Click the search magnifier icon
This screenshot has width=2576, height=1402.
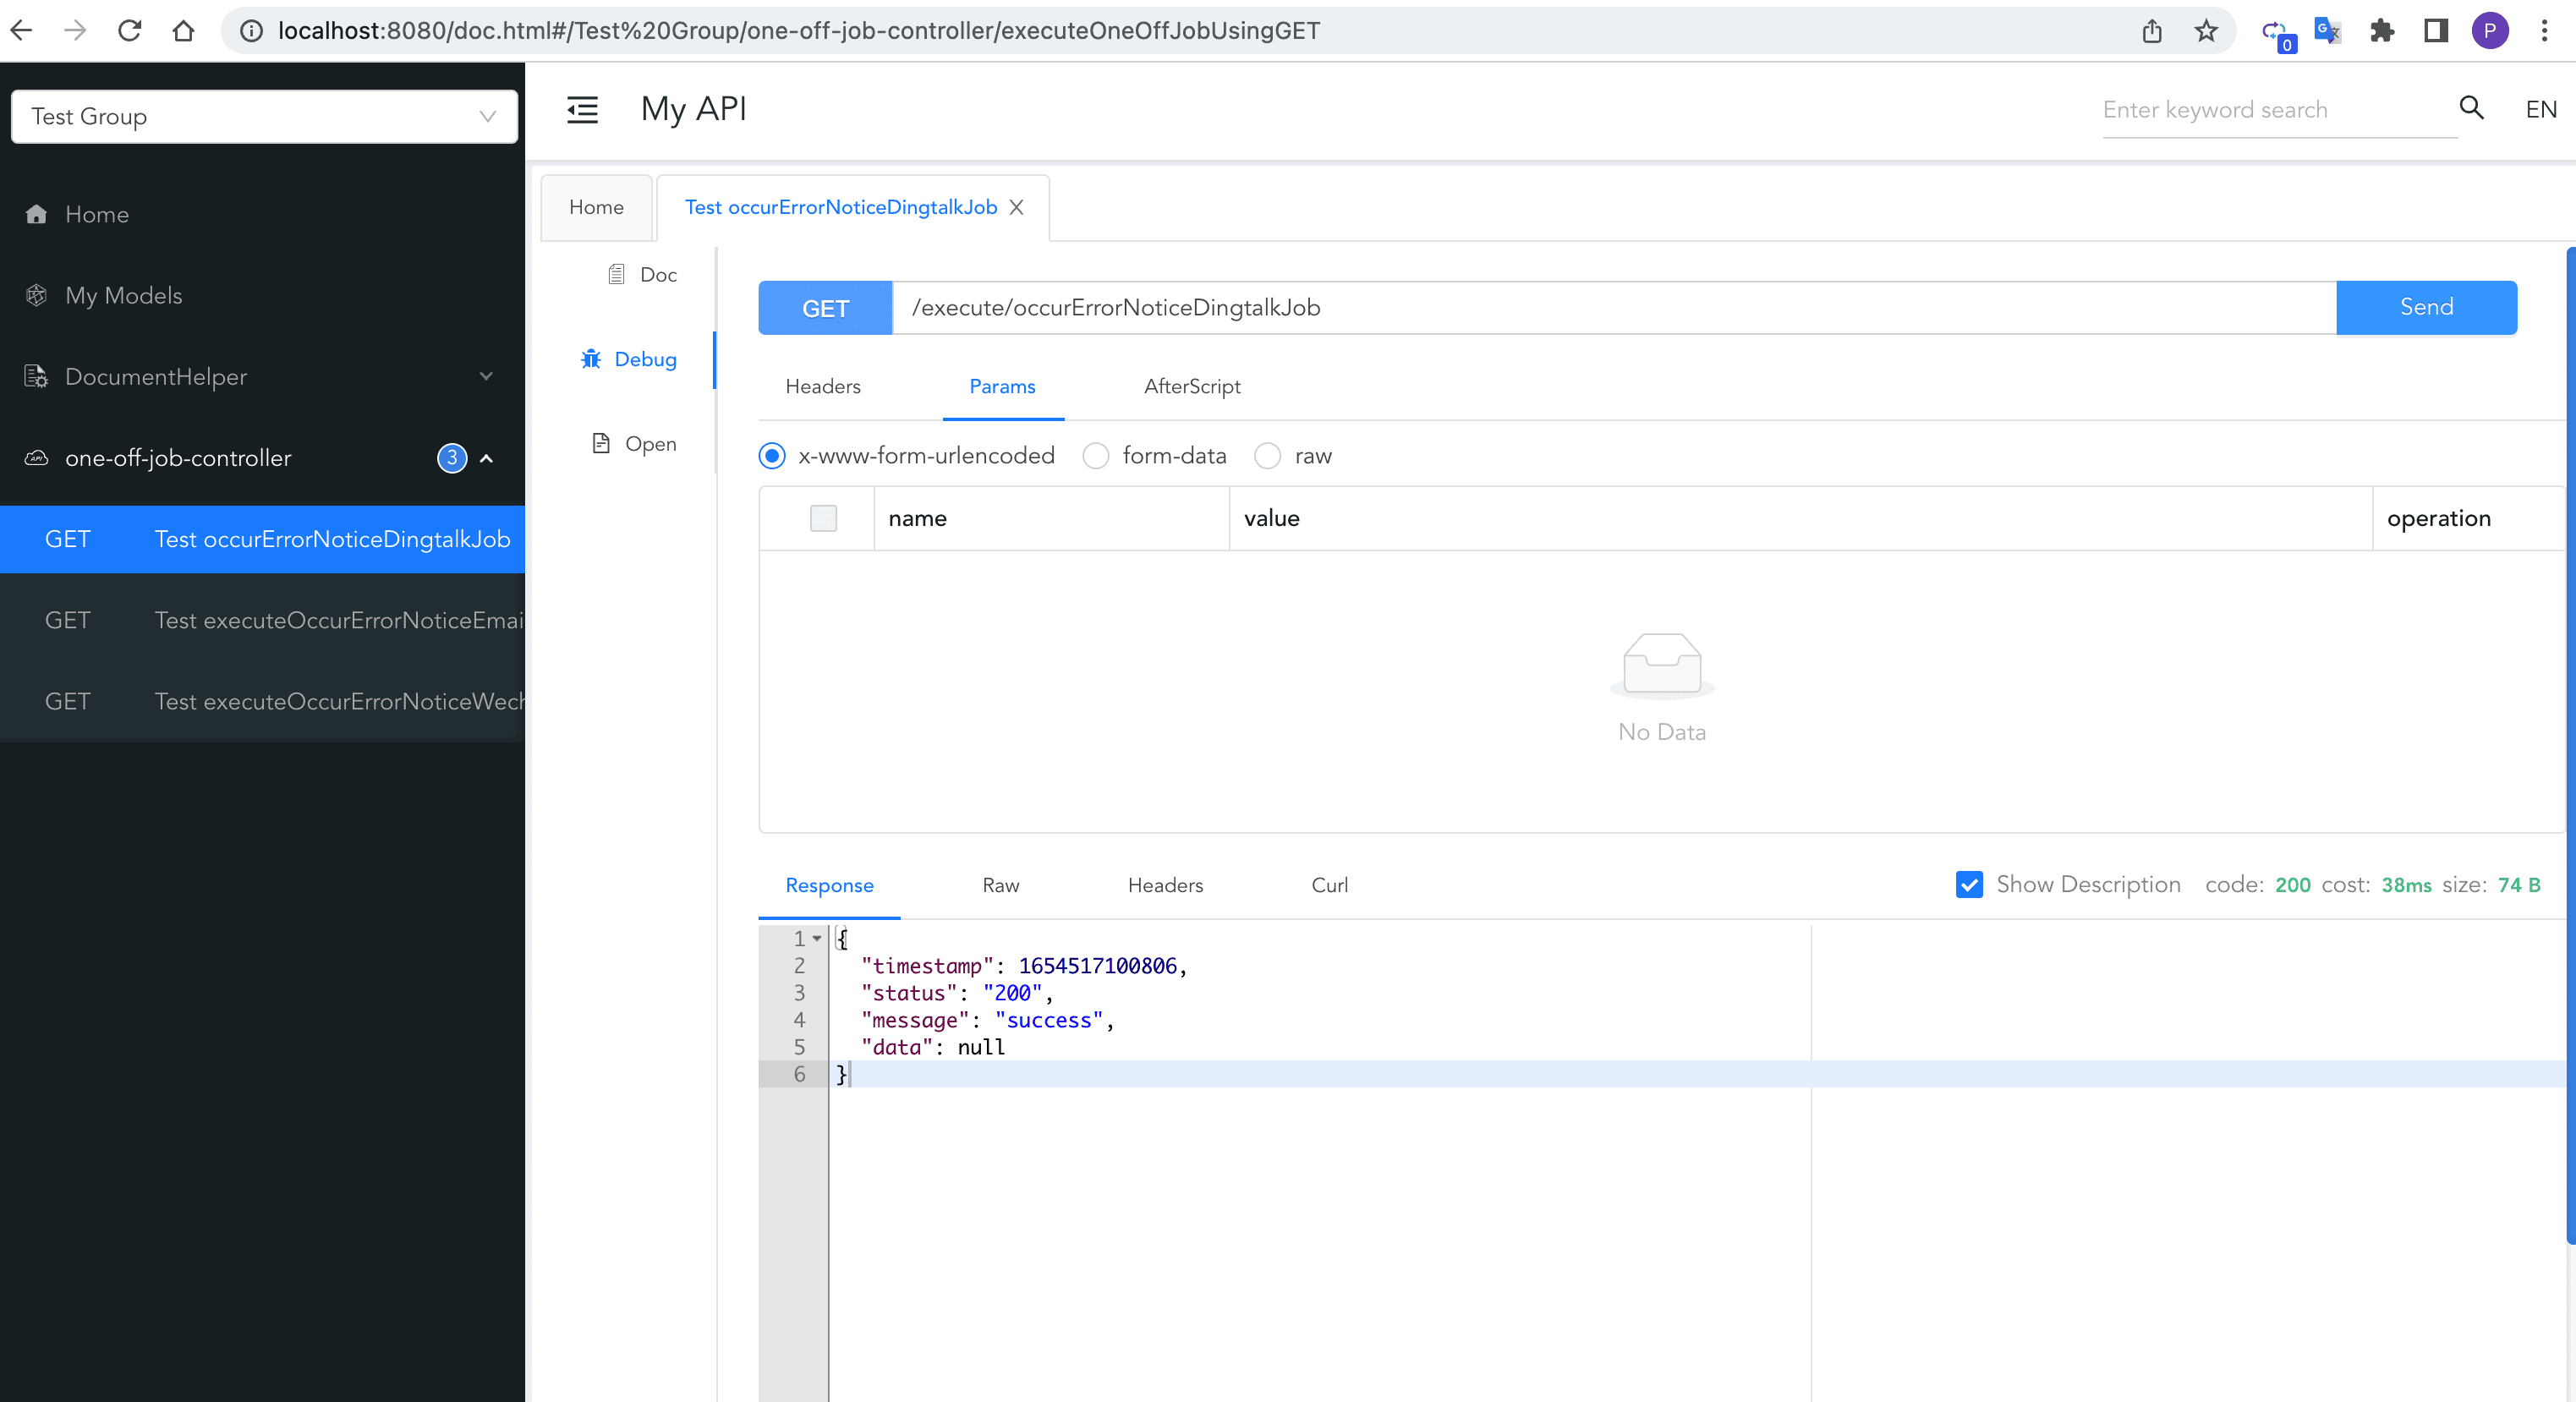coord(2472,108)
